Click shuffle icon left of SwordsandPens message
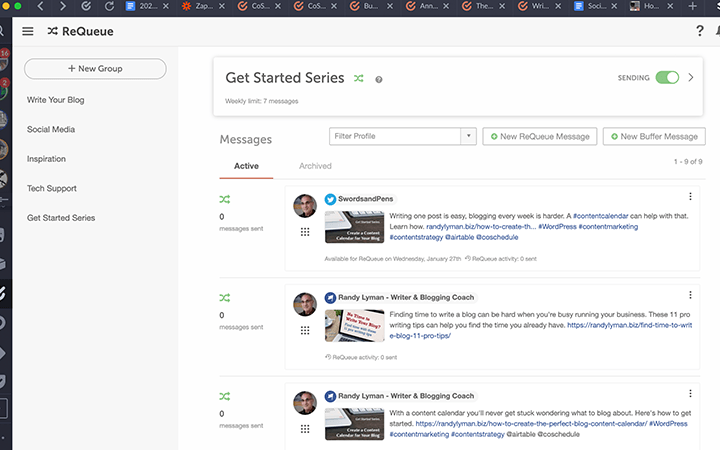Image resolution: width=720 pixels, height=450 pixels. 225,199
